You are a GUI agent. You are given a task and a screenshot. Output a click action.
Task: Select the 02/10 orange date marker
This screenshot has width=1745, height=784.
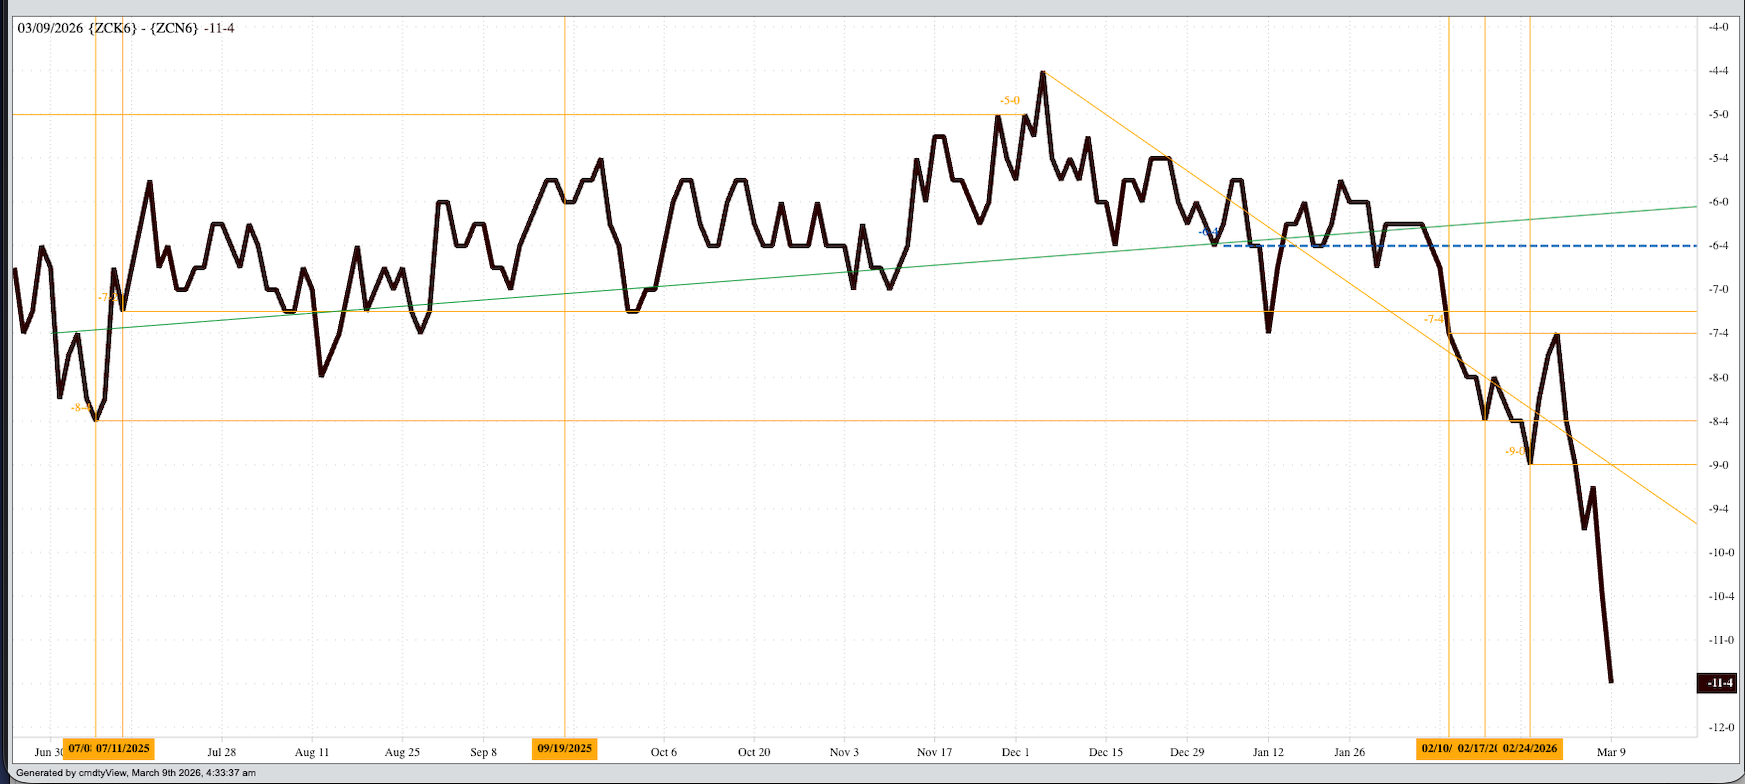tap(1435, 749)
